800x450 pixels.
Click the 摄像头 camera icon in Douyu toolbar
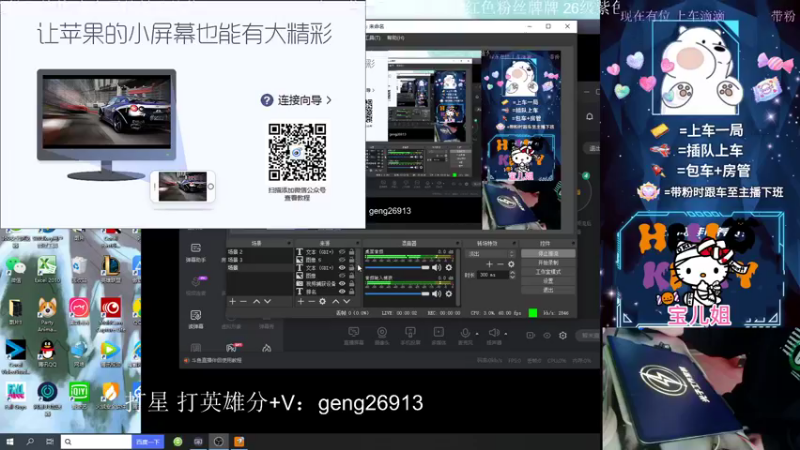click(x=382, y=335)
